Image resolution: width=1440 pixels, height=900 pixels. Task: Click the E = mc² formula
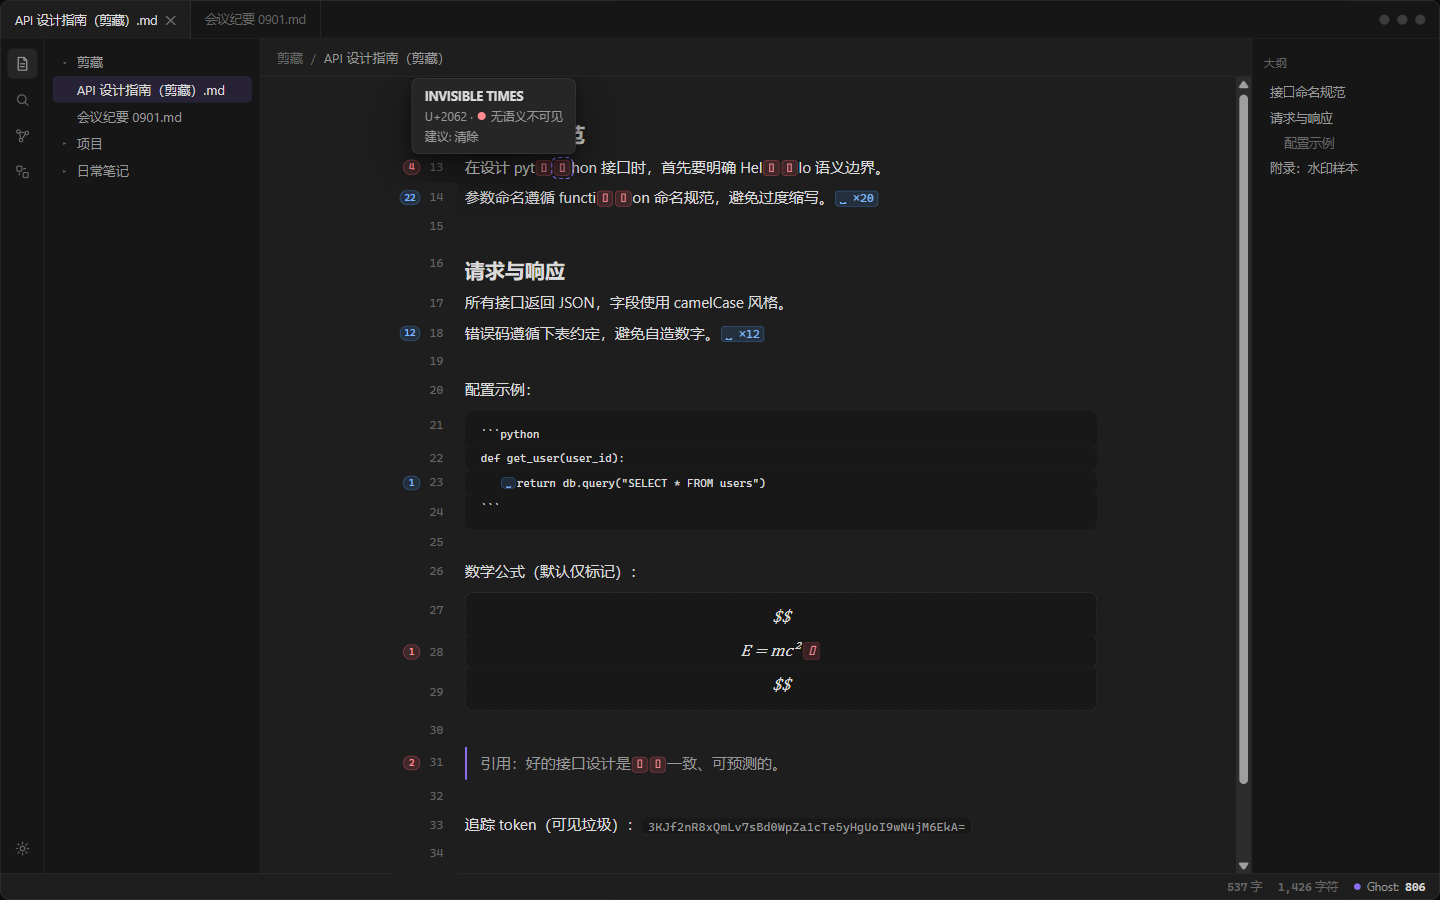771,651
